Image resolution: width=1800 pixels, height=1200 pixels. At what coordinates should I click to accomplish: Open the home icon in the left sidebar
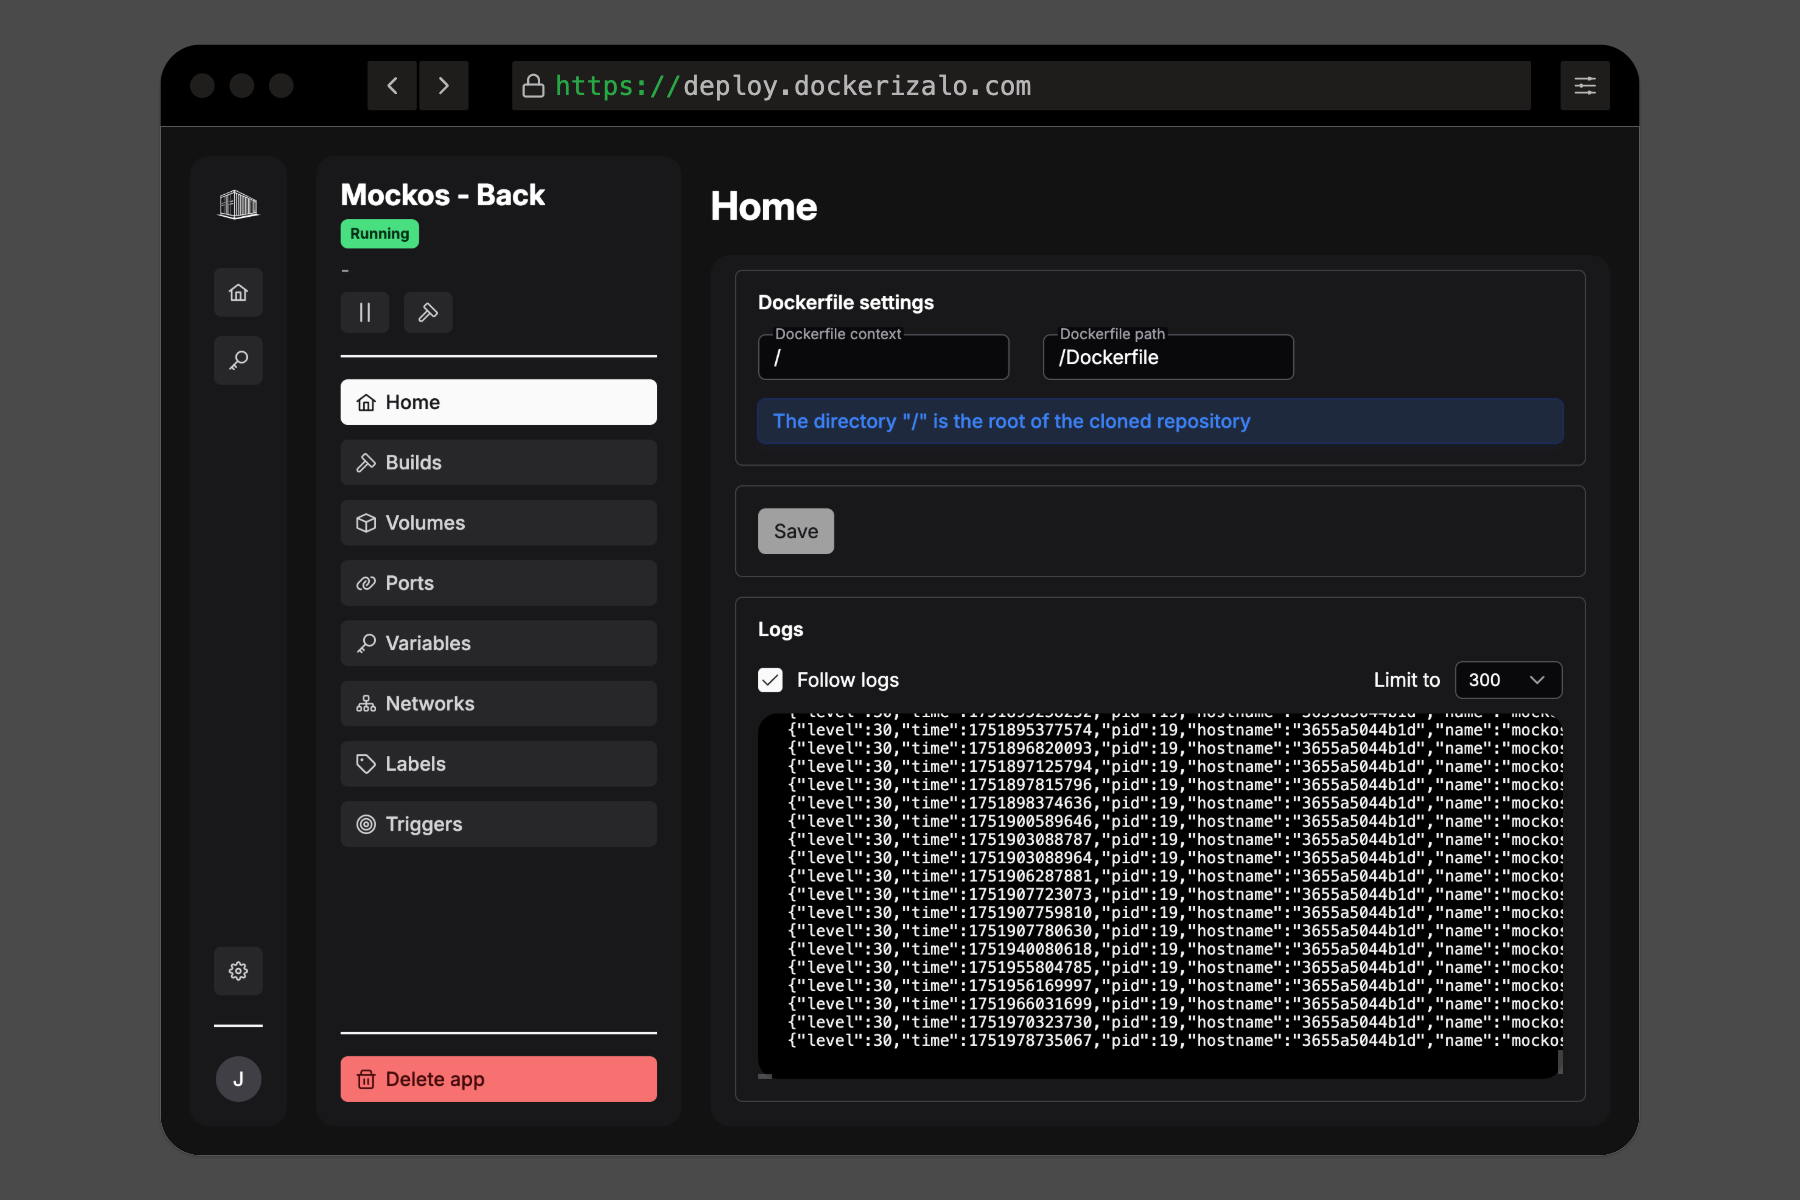click(238, 292)
